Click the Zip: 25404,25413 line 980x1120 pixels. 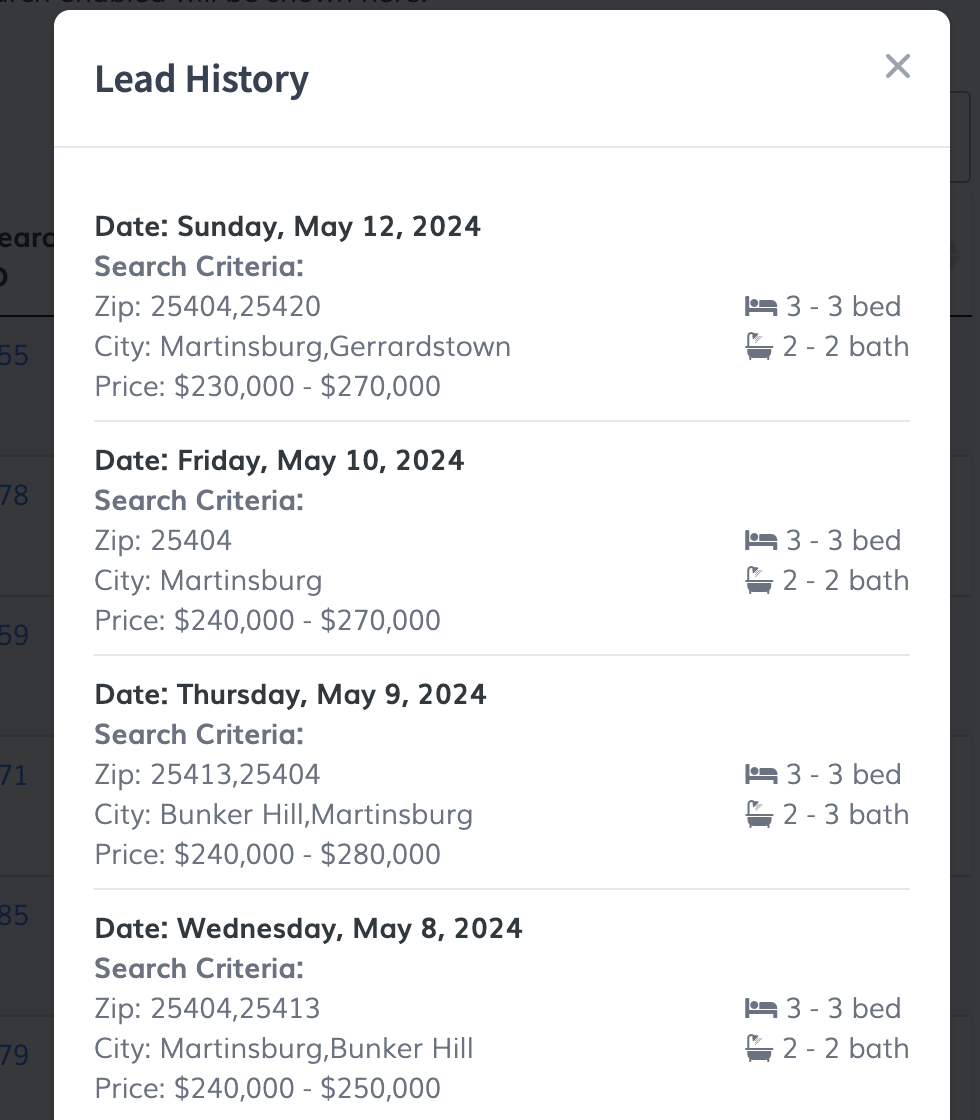[x=208, y=1008]
